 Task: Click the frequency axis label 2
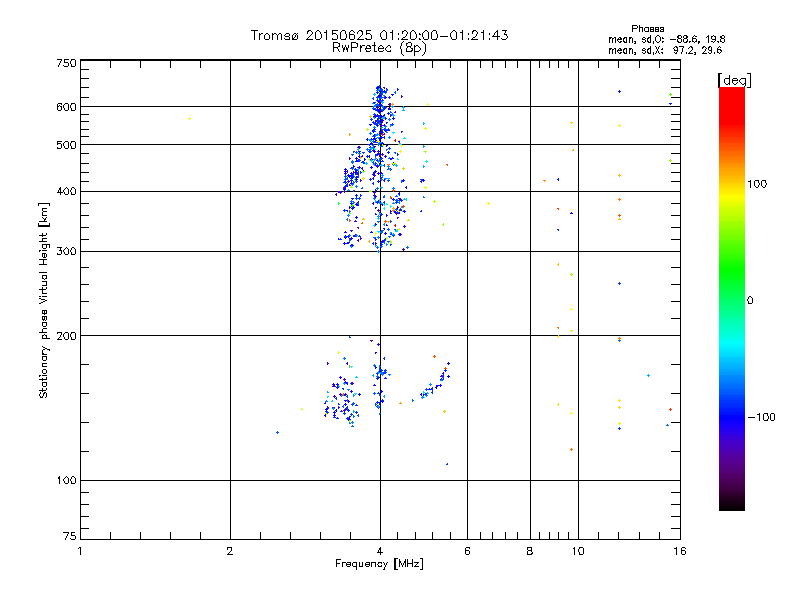click(230, 551)
